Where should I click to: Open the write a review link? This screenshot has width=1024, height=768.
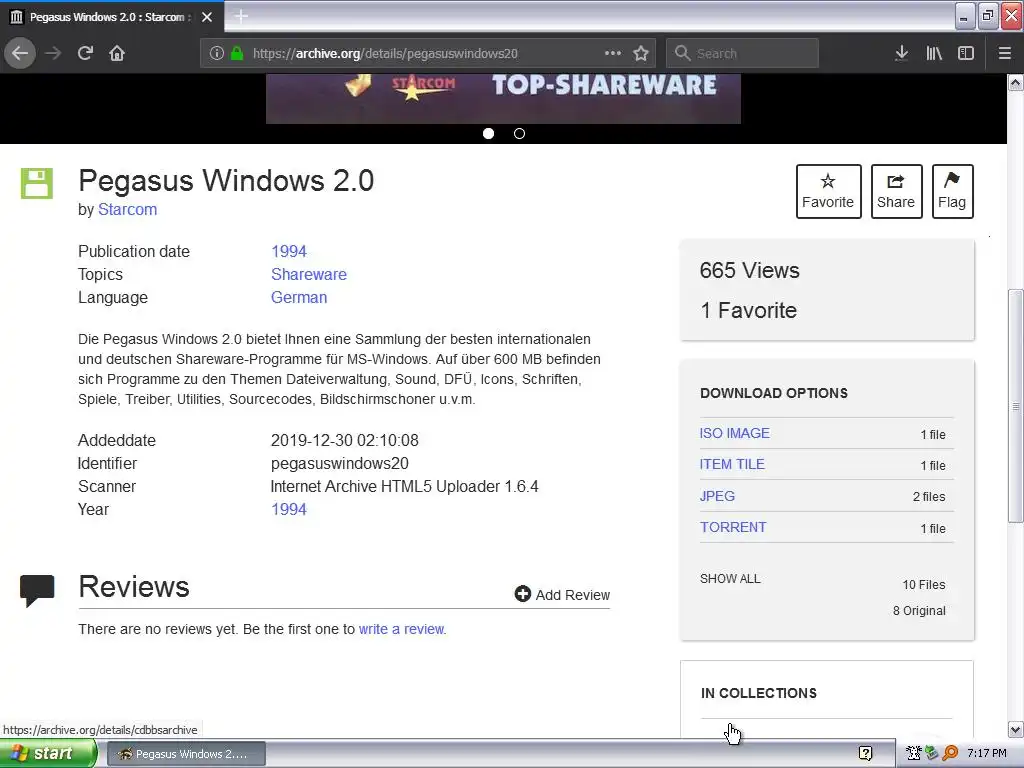(401, 629)
